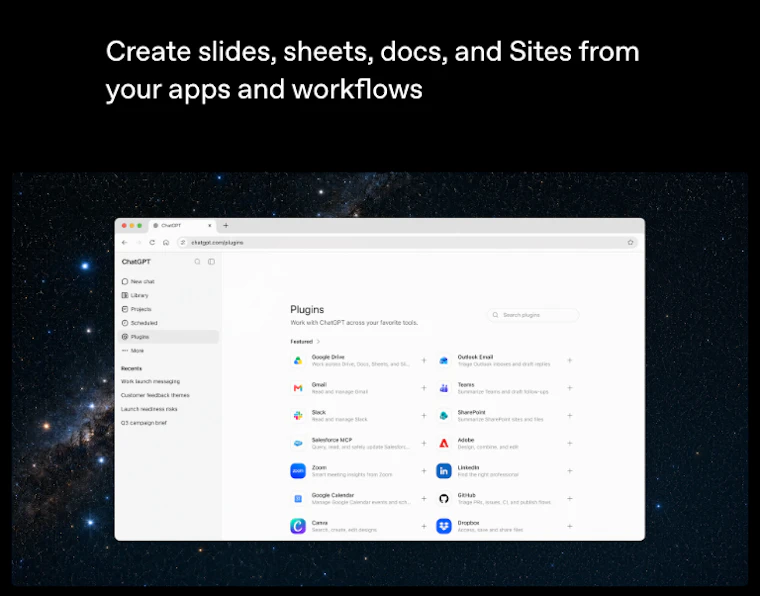Click the Google Drive plugin icon
The height and width of the screenshot is (596, 760).
point(298,361)
